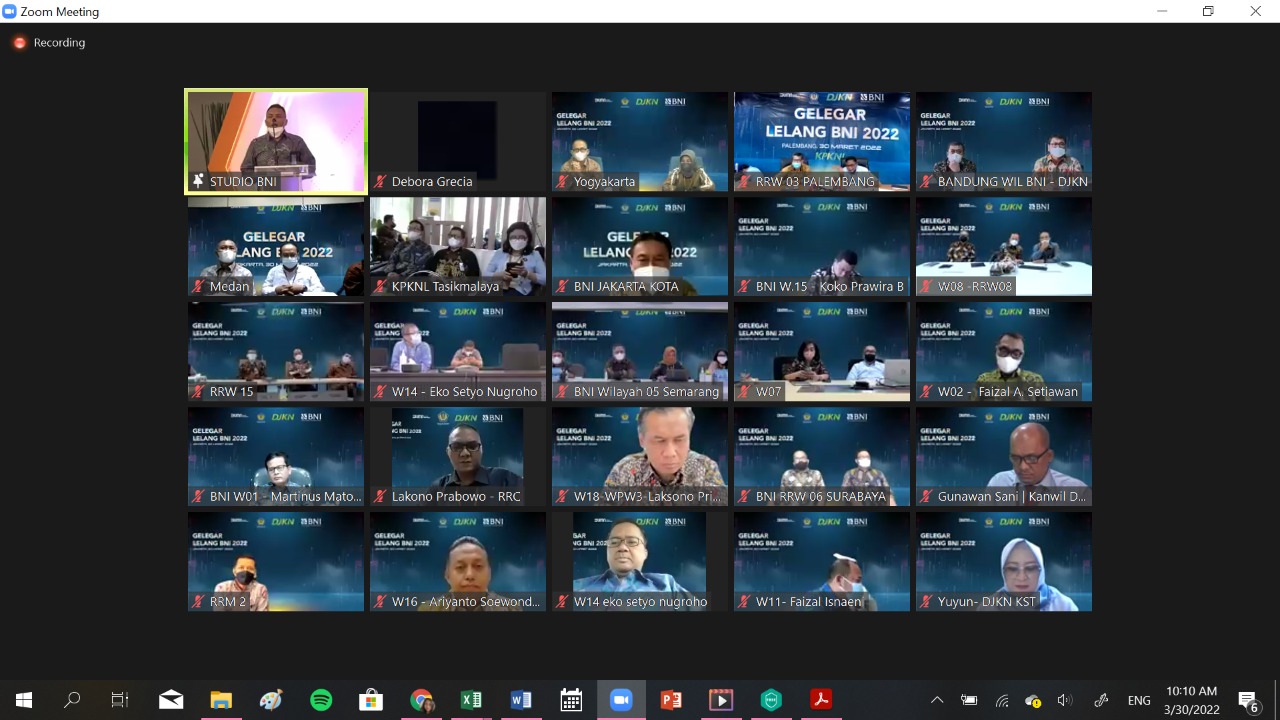The height and width of the screenshot is (720, 1280).
Task: Click muted mic icon on Medan tile
Action: (x=198, y=287)
